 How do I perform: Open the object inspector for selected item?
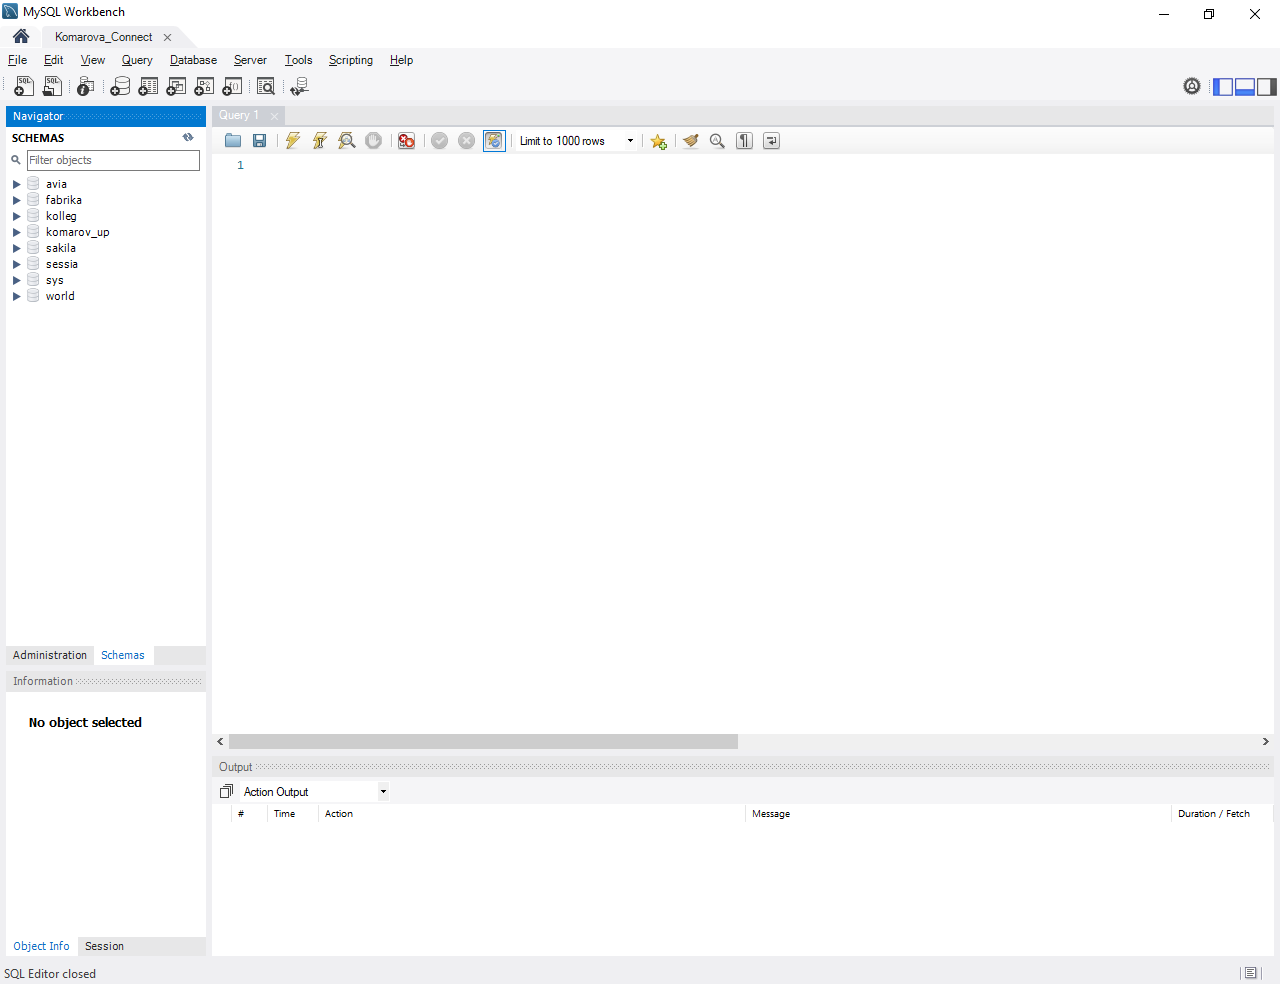coord(86,87)
